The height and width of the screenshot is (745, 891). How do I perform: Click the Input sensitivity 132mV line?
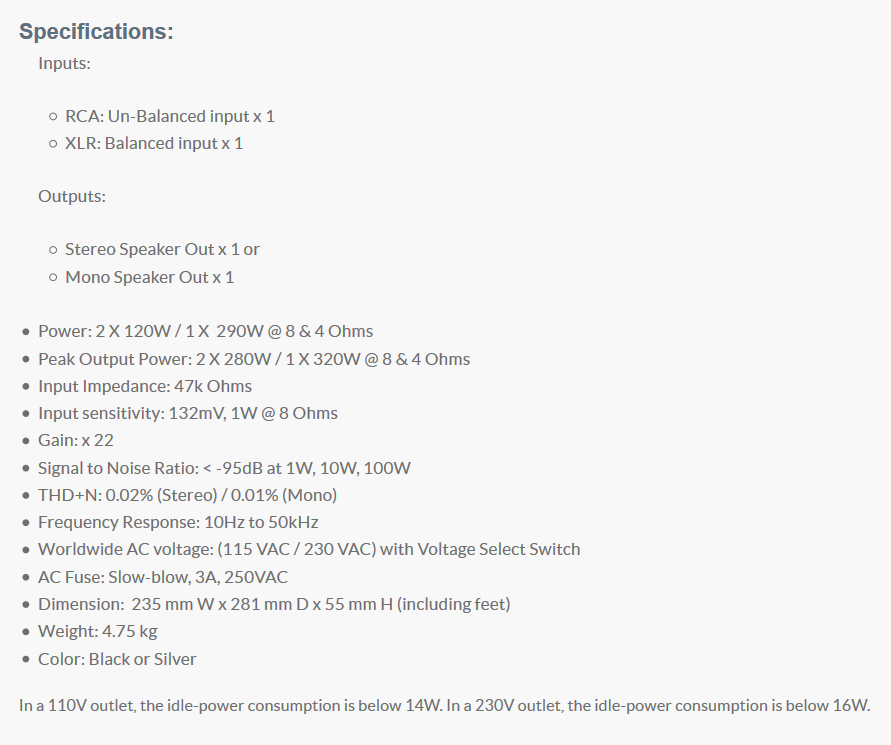click(x=188, y=413)
